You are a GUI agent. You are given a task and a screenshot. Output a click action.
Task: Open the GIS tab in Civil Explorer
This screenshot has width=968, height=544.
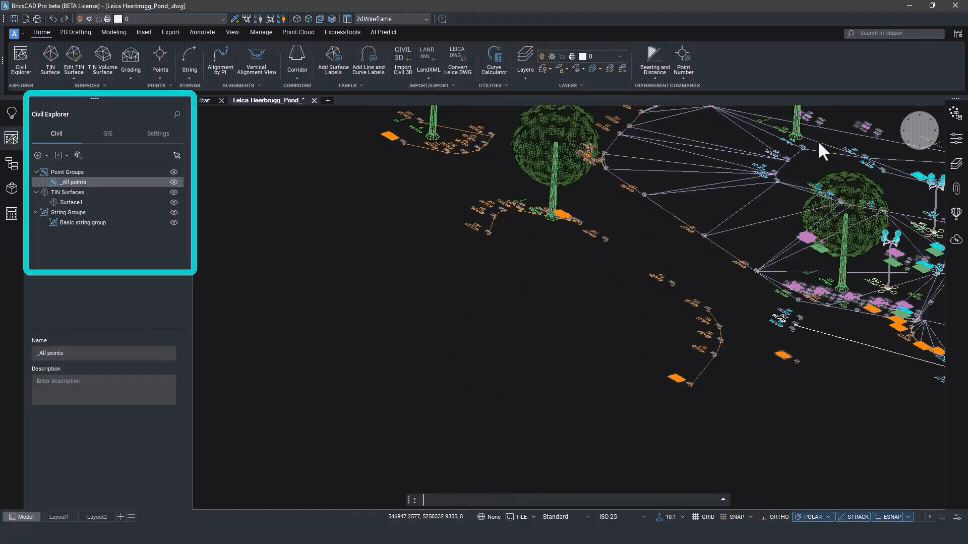(107, 133)
